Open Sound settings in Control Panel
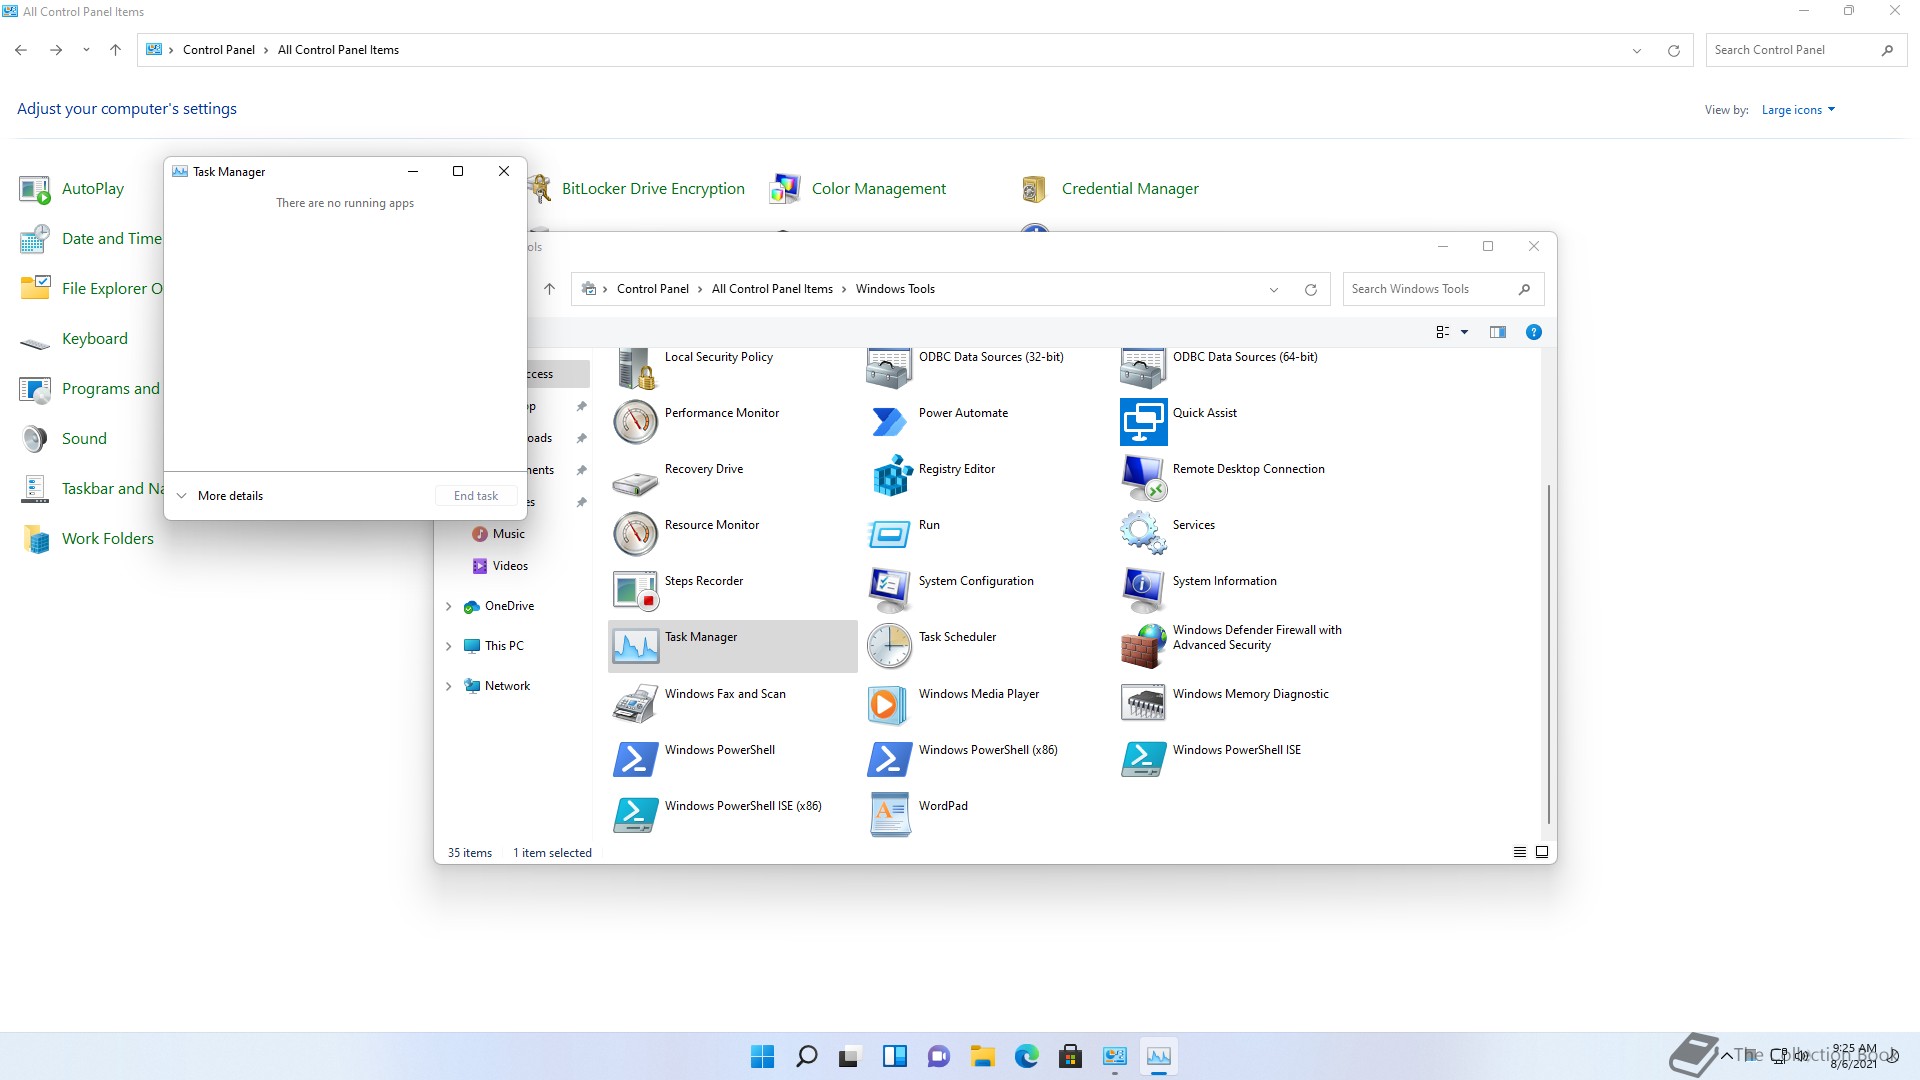The height and width of the screenshot is (1080, 1920). click(63, 439)
